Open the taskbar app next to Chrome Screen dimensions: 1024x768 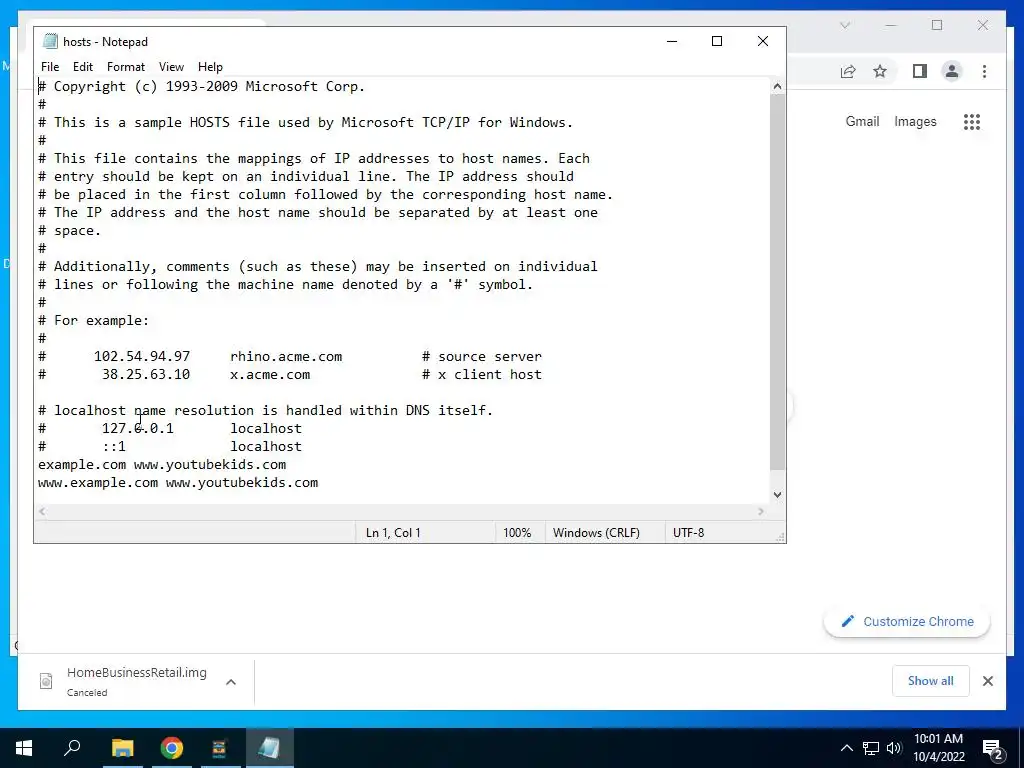pyautogui.click(x=219, y=748)
